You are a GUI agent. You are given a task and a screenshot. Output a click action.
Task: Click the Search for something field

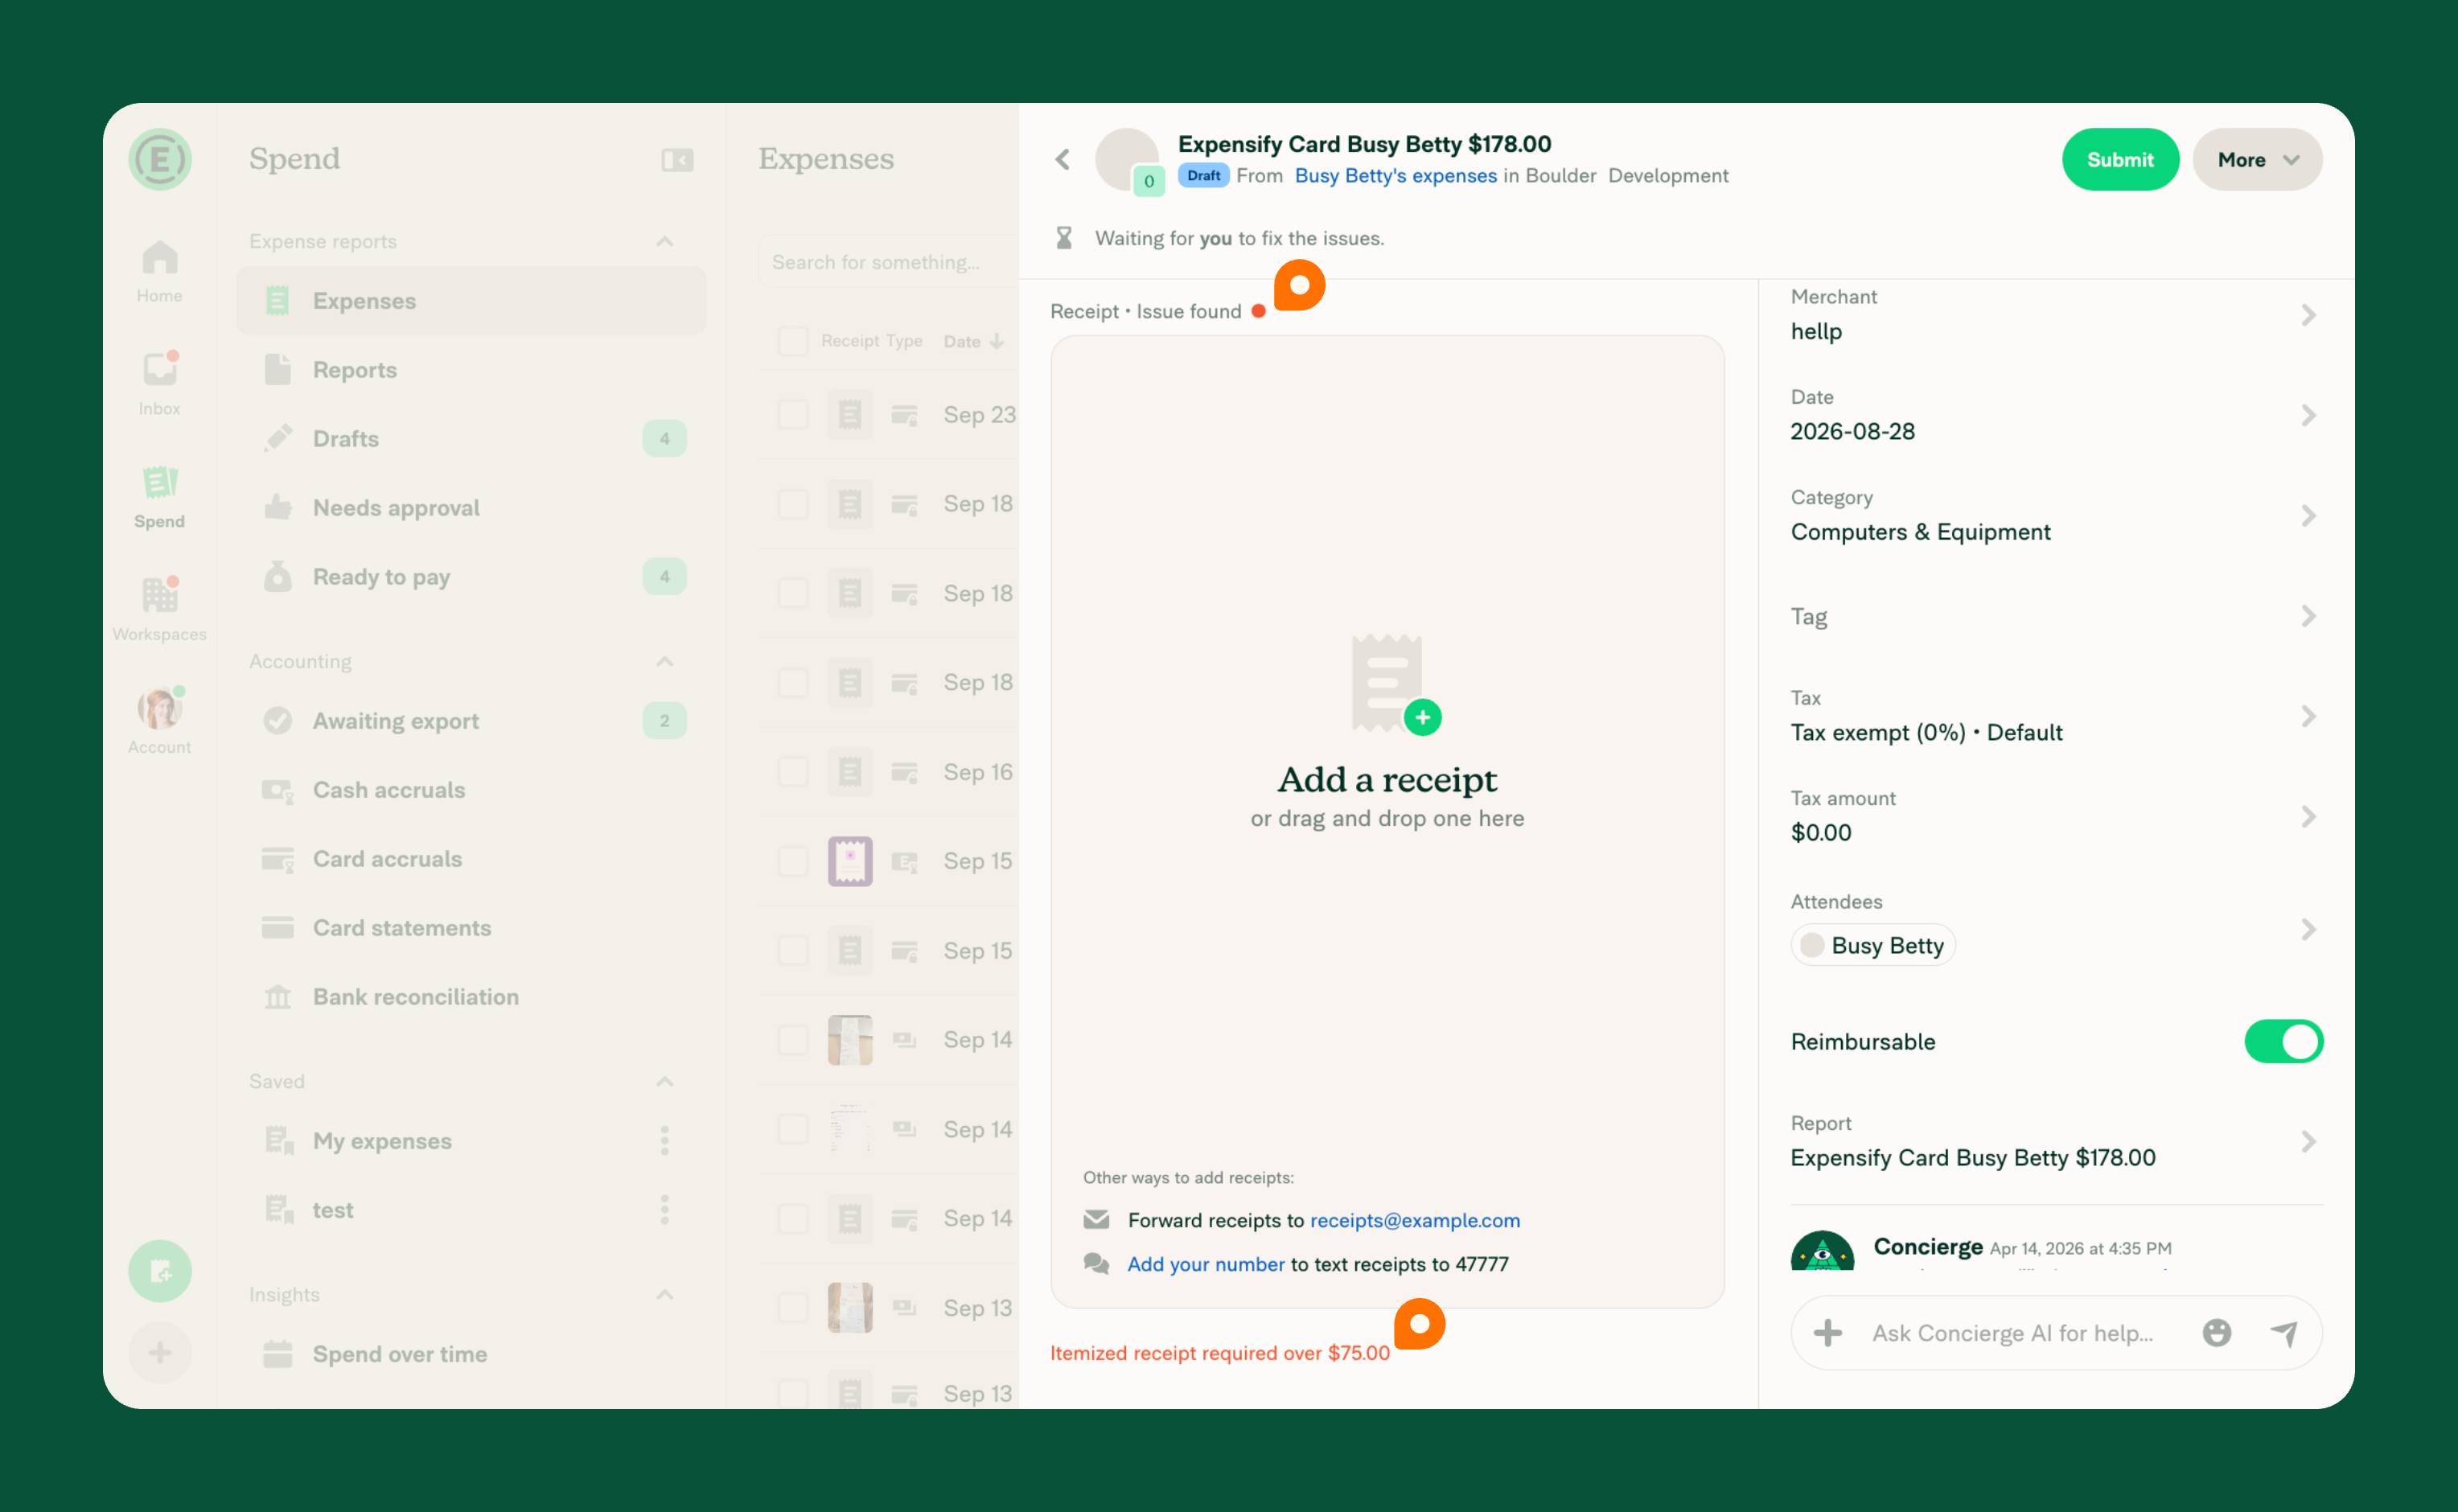888,261
